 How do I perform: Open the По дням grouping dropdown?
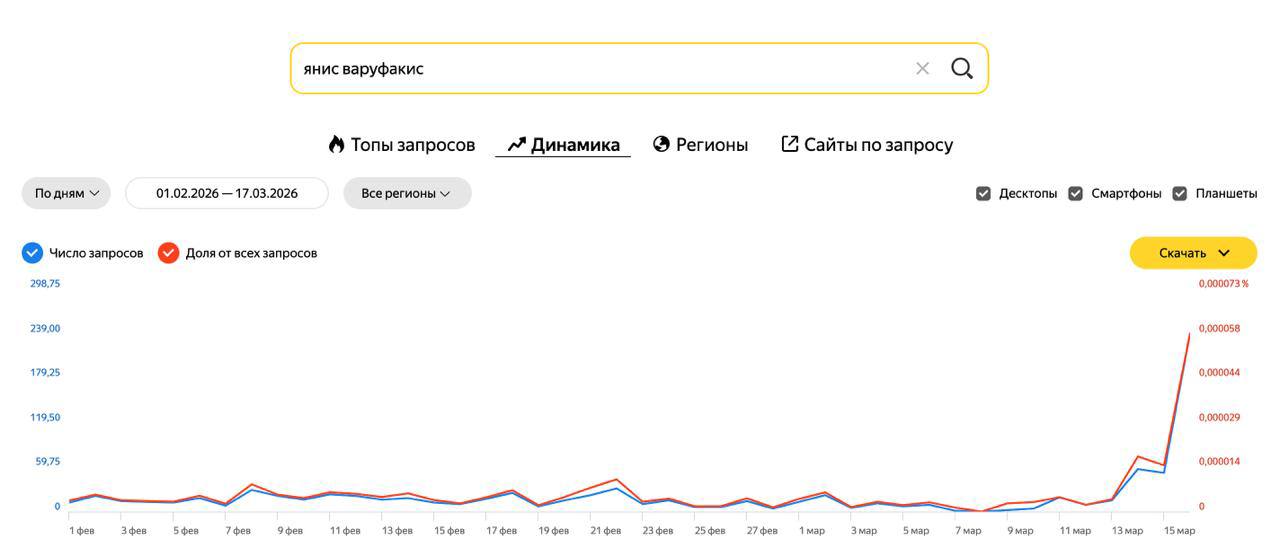click(x=67, y=193)
